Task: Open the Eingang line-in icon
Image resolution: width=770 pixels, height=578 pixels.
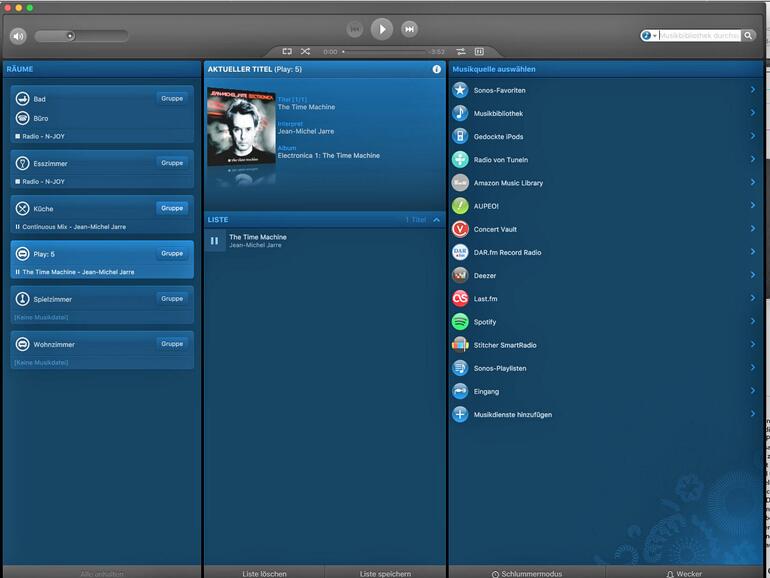Action: point(460,391)
